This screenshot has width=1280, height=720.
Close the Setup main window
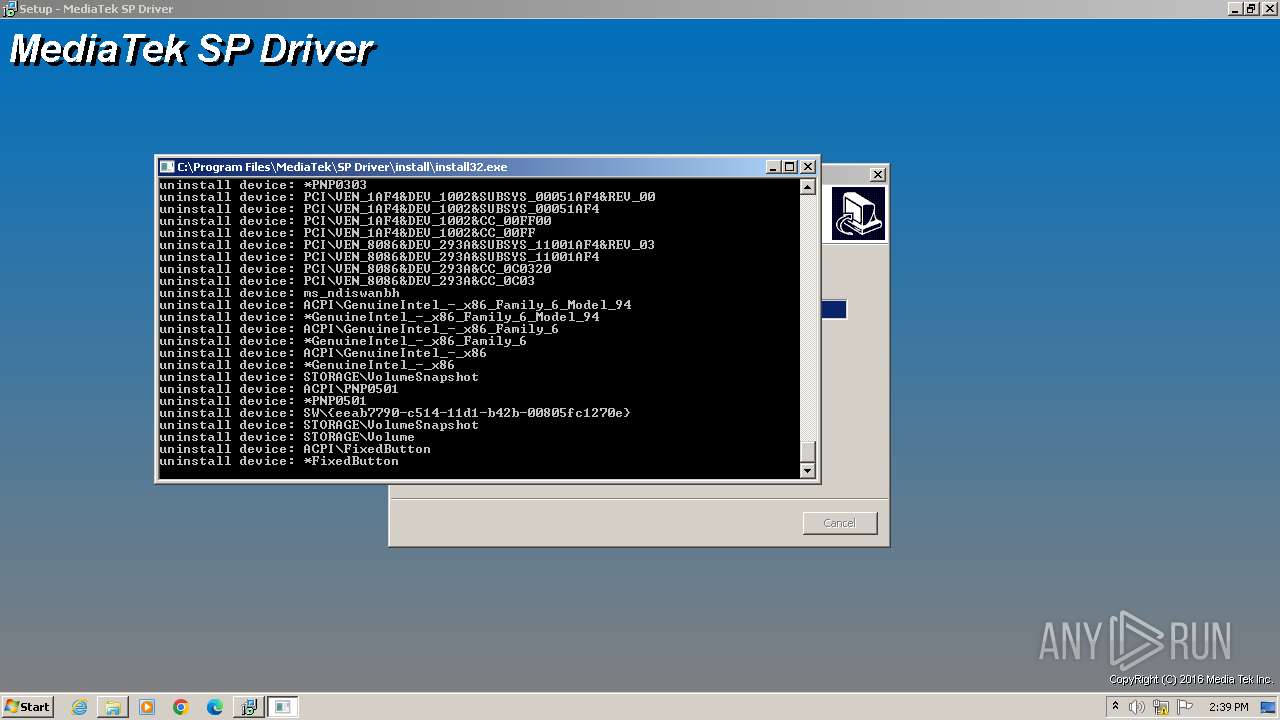(x=1269, y=8)
